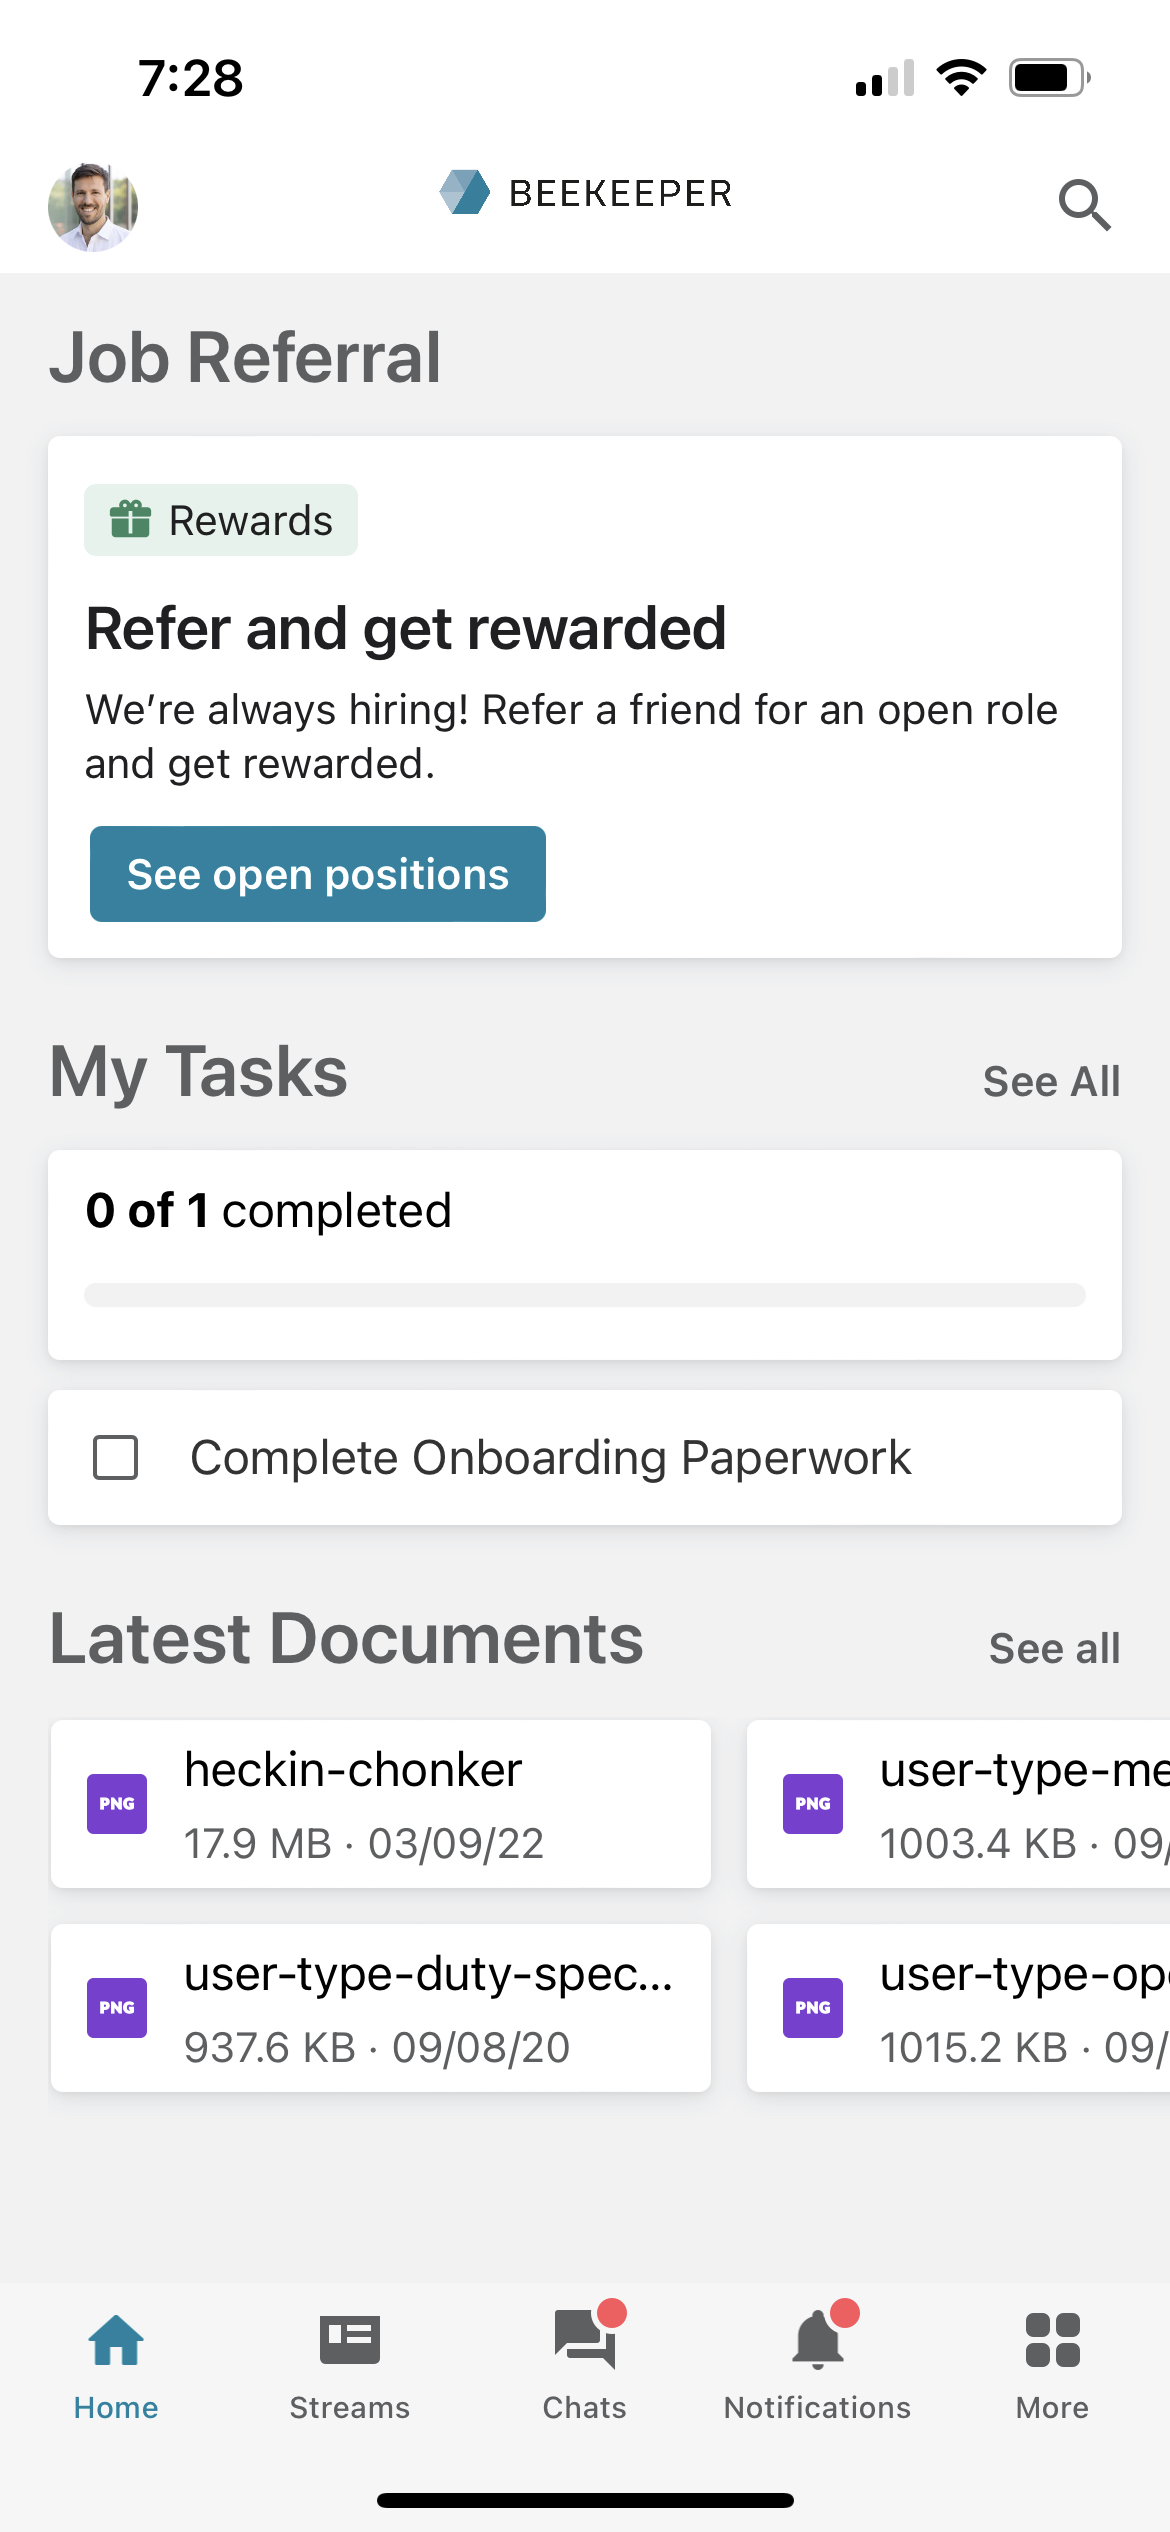
Task: Click See open positions button
Action: pos(318,874)
